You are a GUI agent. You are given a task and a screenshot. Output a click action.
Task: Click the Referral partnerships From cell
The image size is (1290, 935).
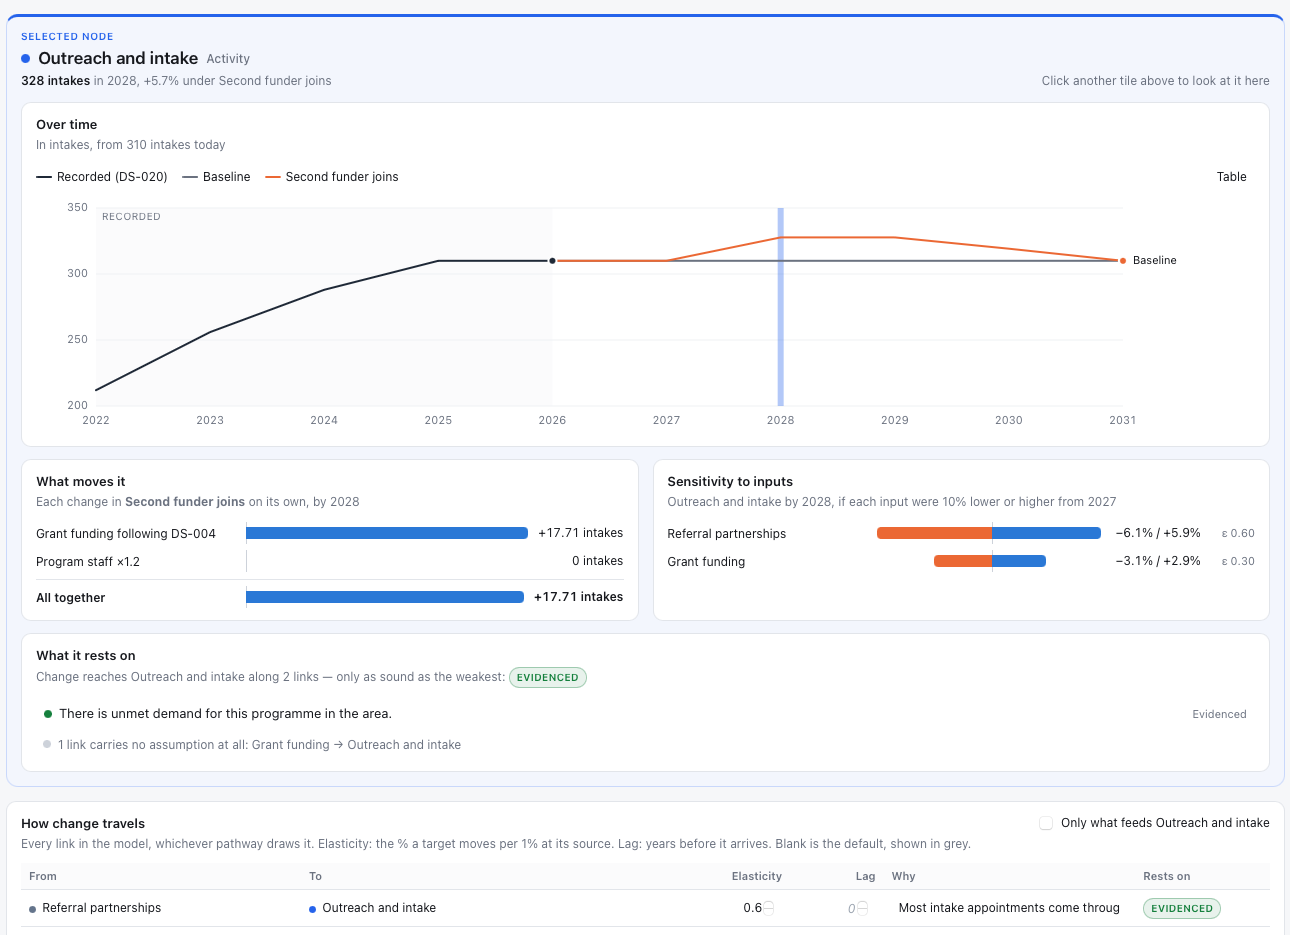click(x=95, y=908)
